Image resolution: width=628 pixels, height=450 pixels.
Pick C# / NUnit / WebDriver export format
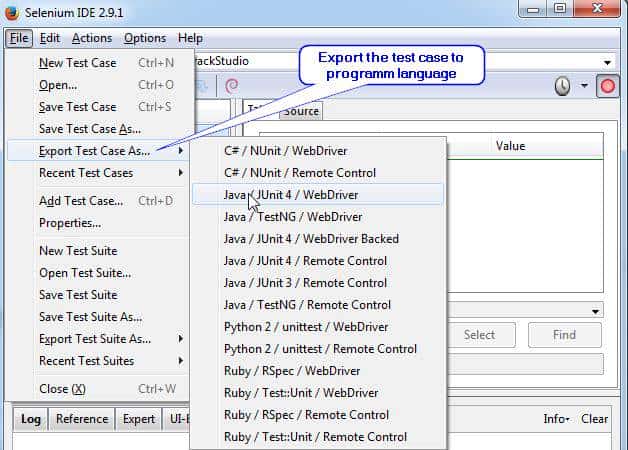point(285,151)
